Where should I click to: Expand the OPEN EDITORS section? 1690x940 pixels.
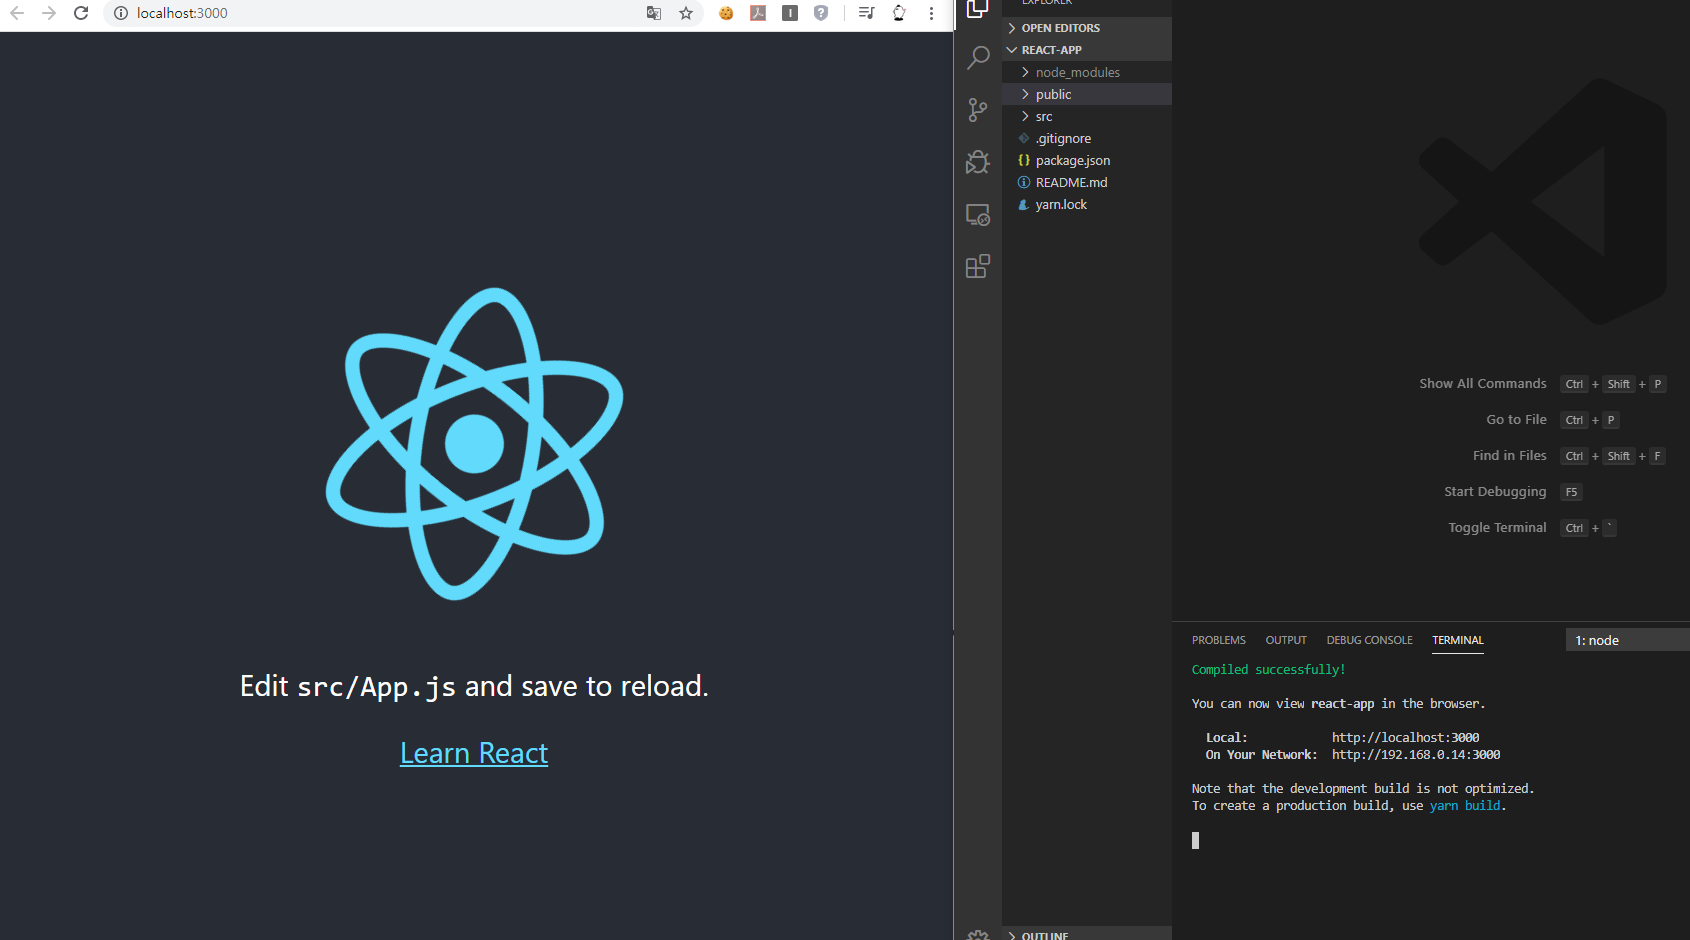click(1087, 28)
